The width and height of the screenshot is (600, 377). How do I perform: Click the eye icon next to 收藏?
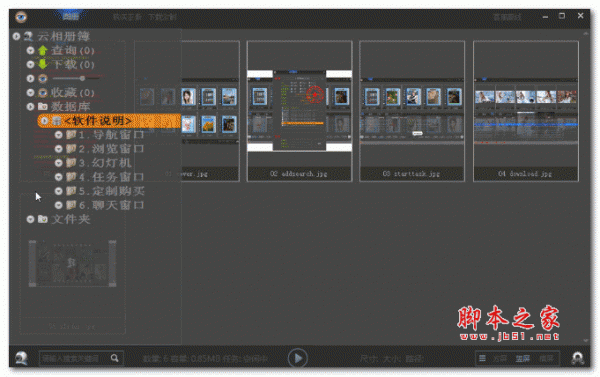tap(42, 93)
